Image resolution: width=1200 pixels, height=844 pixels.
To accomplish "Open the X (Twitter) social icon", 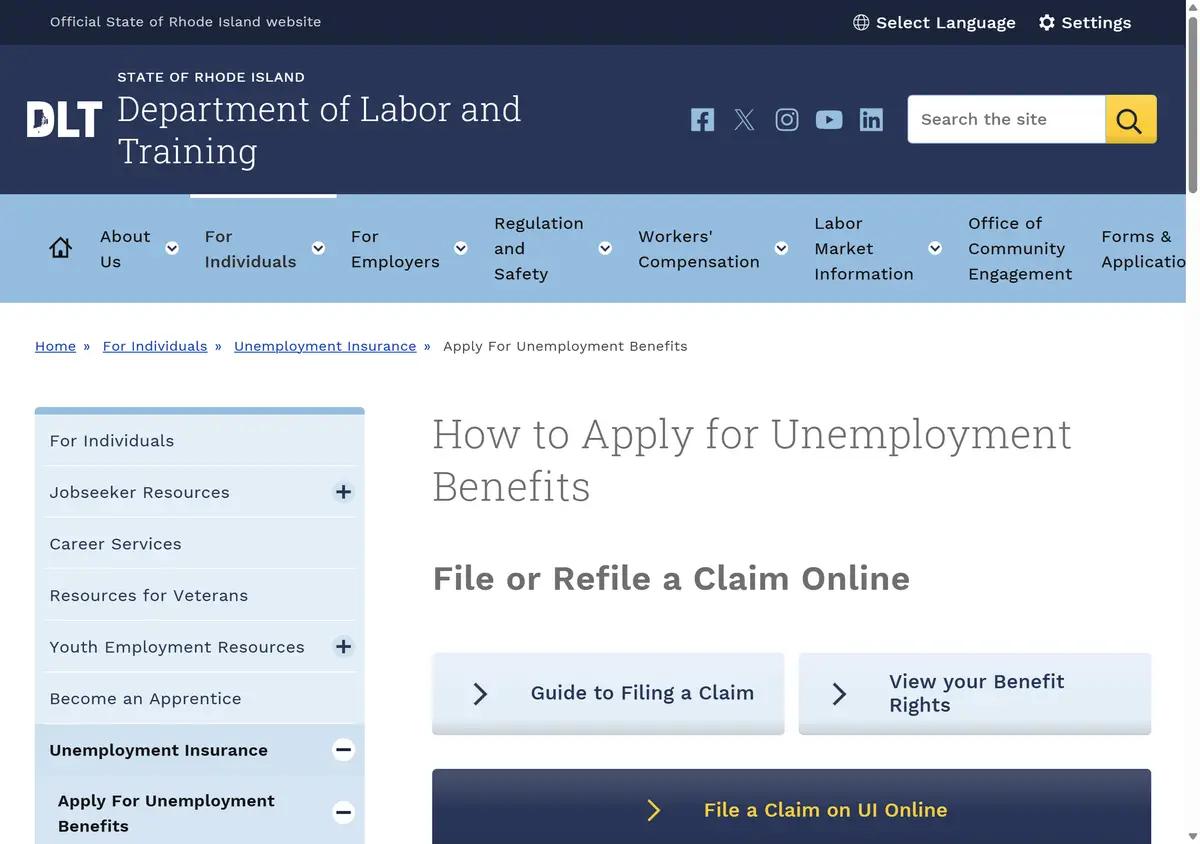I will pos(744,120).
